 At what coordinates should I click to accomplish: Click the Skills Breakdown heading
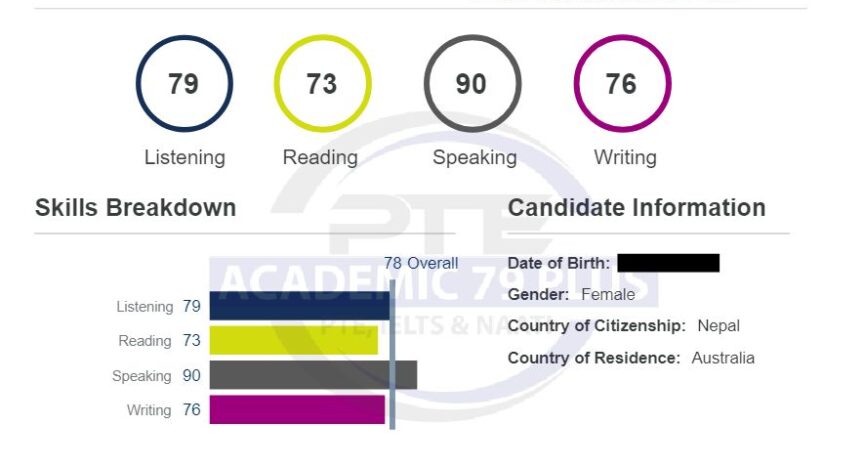(x=136, y=208)
